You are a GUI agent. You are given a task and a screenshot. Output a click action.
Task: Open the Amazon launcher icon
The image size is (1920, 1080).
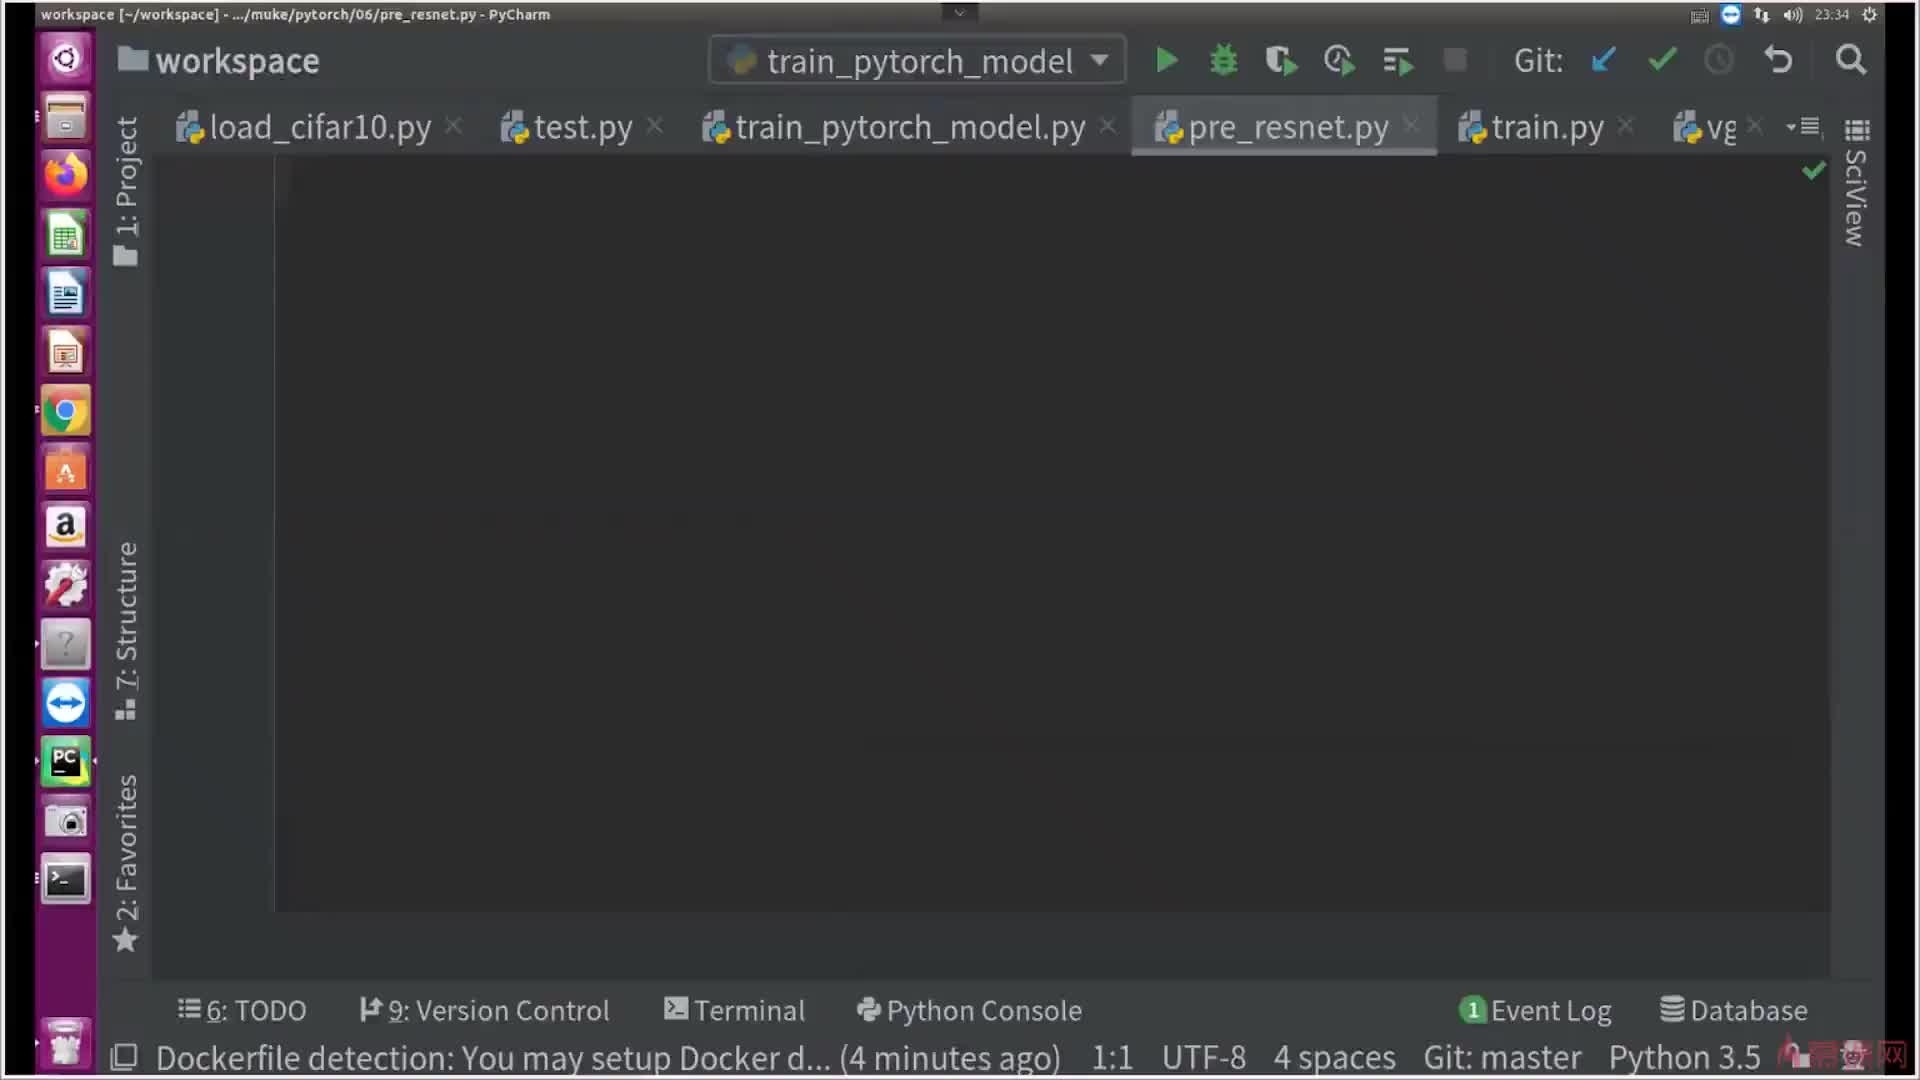66,527
